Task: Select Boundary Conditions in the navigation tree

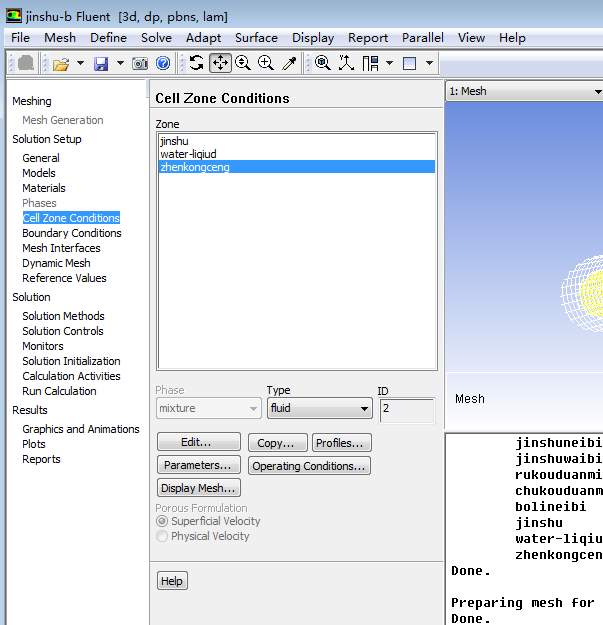Action: pos(72,233)
